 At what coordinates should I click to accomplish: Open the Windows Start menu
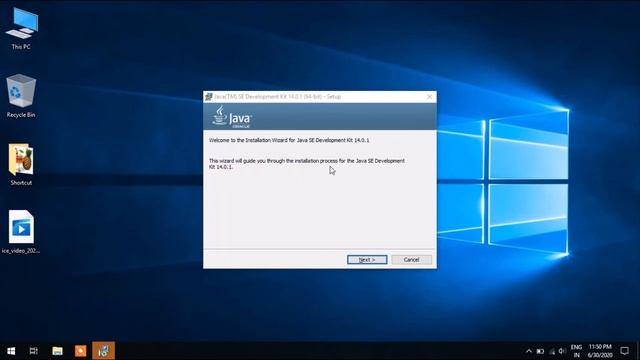point(11,351)
